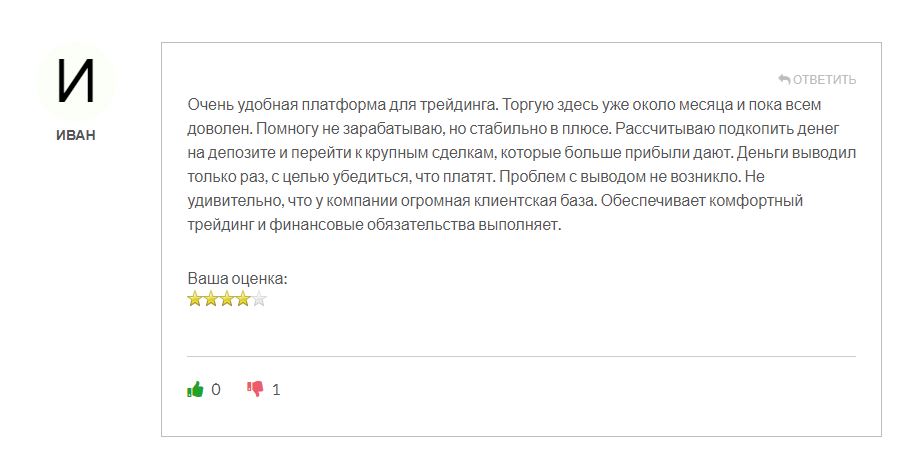Select the third yellow rating star
Image resolution: width=899 pixels, height=476 pixels.
227,299
